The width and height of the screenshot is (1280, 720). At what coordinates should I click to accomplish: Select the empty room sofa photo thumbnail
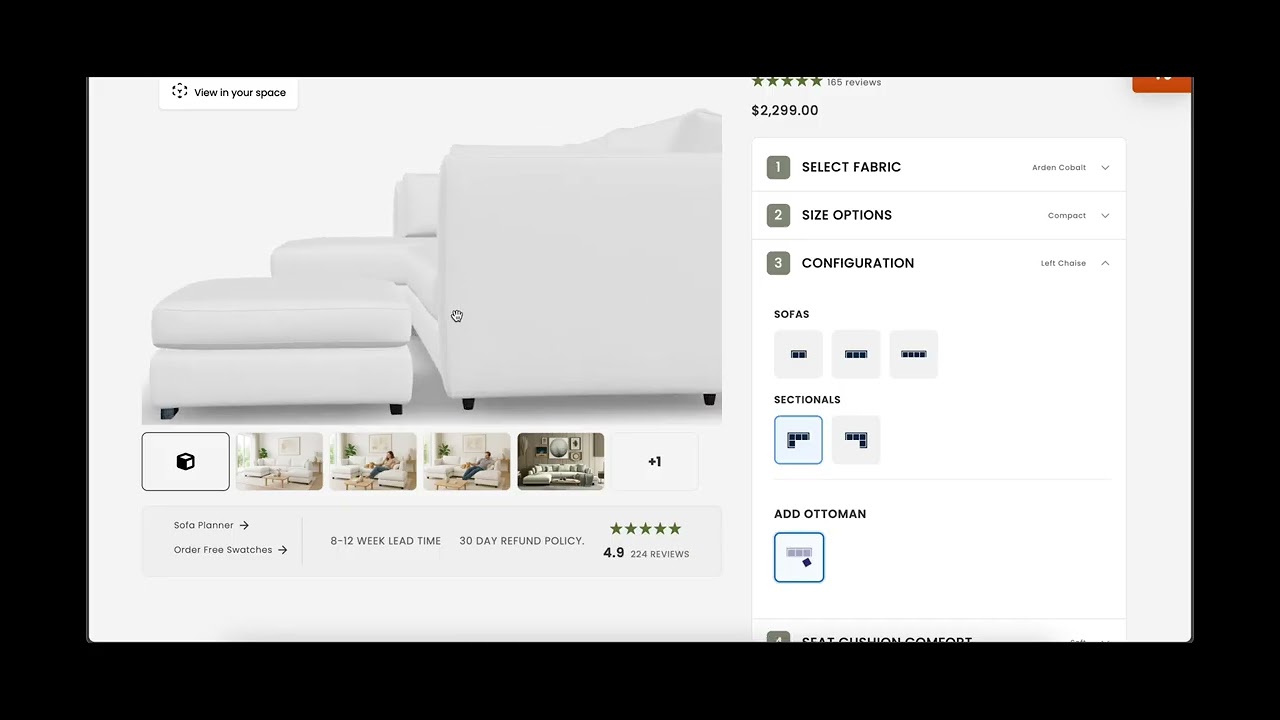(279, 461)
